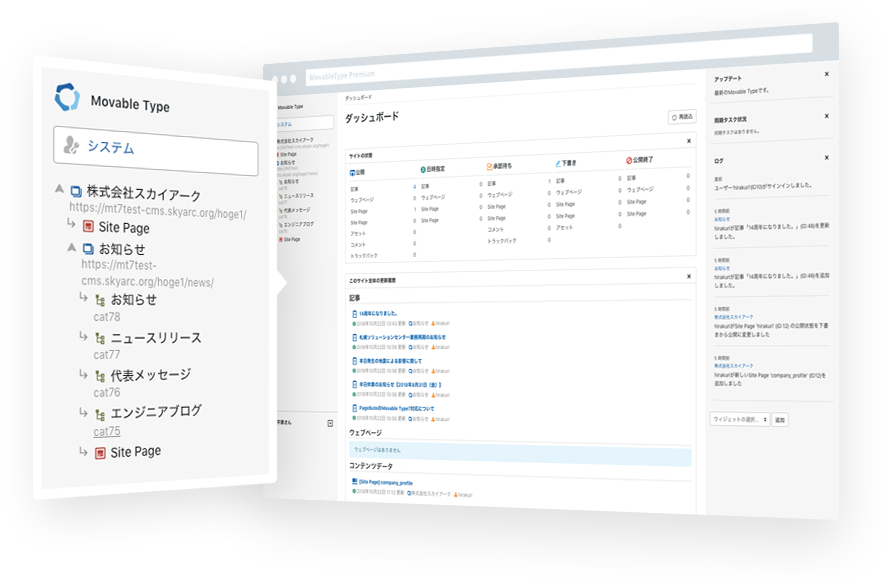Collapse the 株式会社スカイアーク site tree
Image resolution: width=889 pixels, height=585 pixels.
click(59, 188)
